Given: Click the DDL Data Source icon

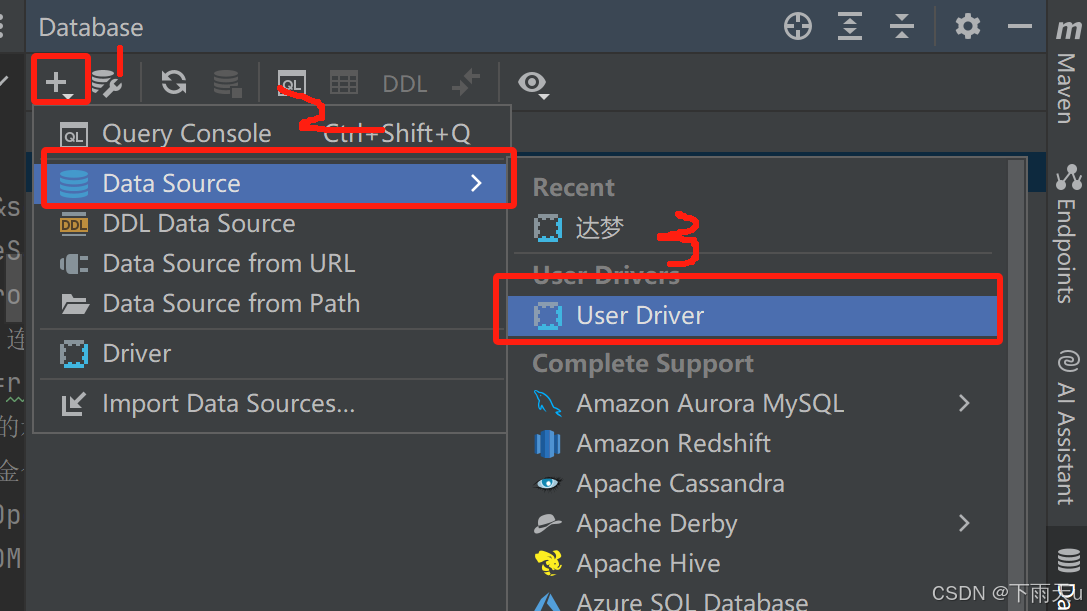Looking at the screenshot, I should pos(73,224).
